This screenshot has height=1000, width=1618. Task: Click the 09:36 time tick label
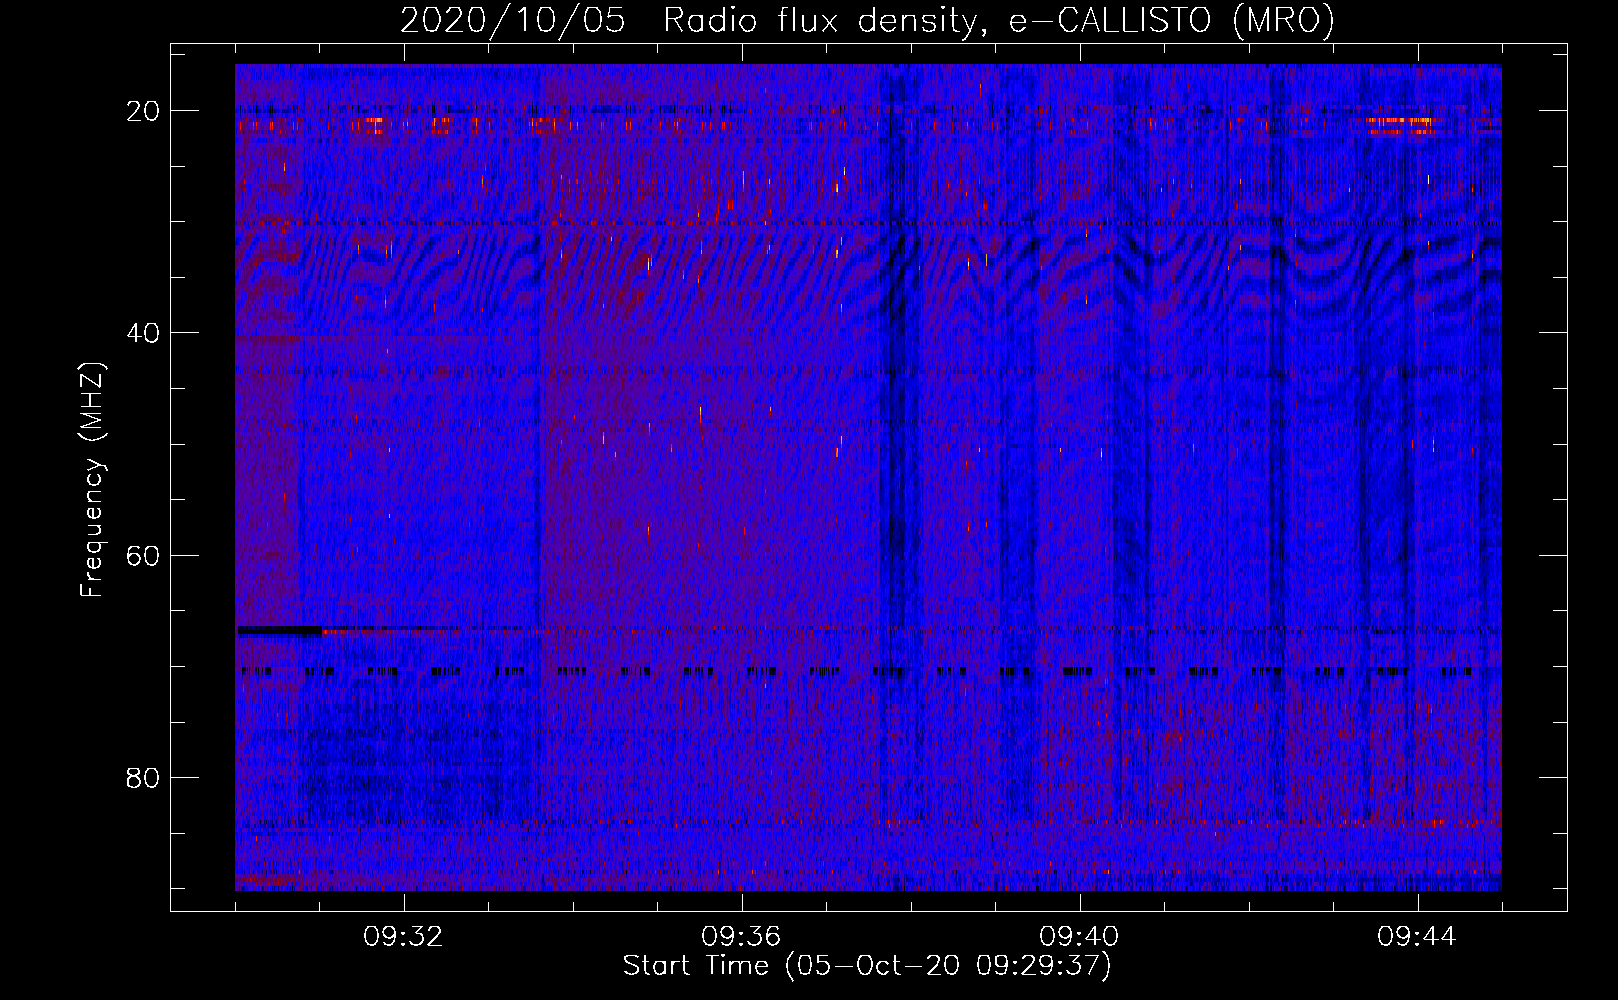[742, 937]
